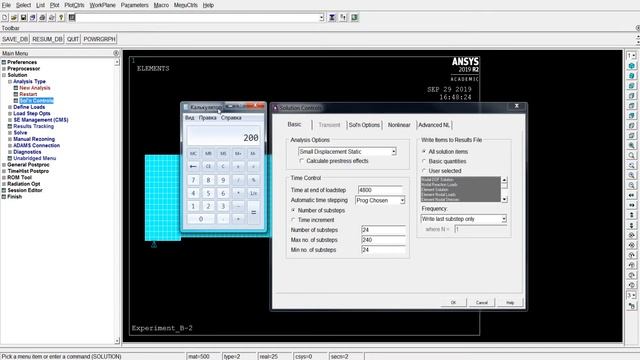
Task: Click the Reset Picking icon
Action: point(343,18)
